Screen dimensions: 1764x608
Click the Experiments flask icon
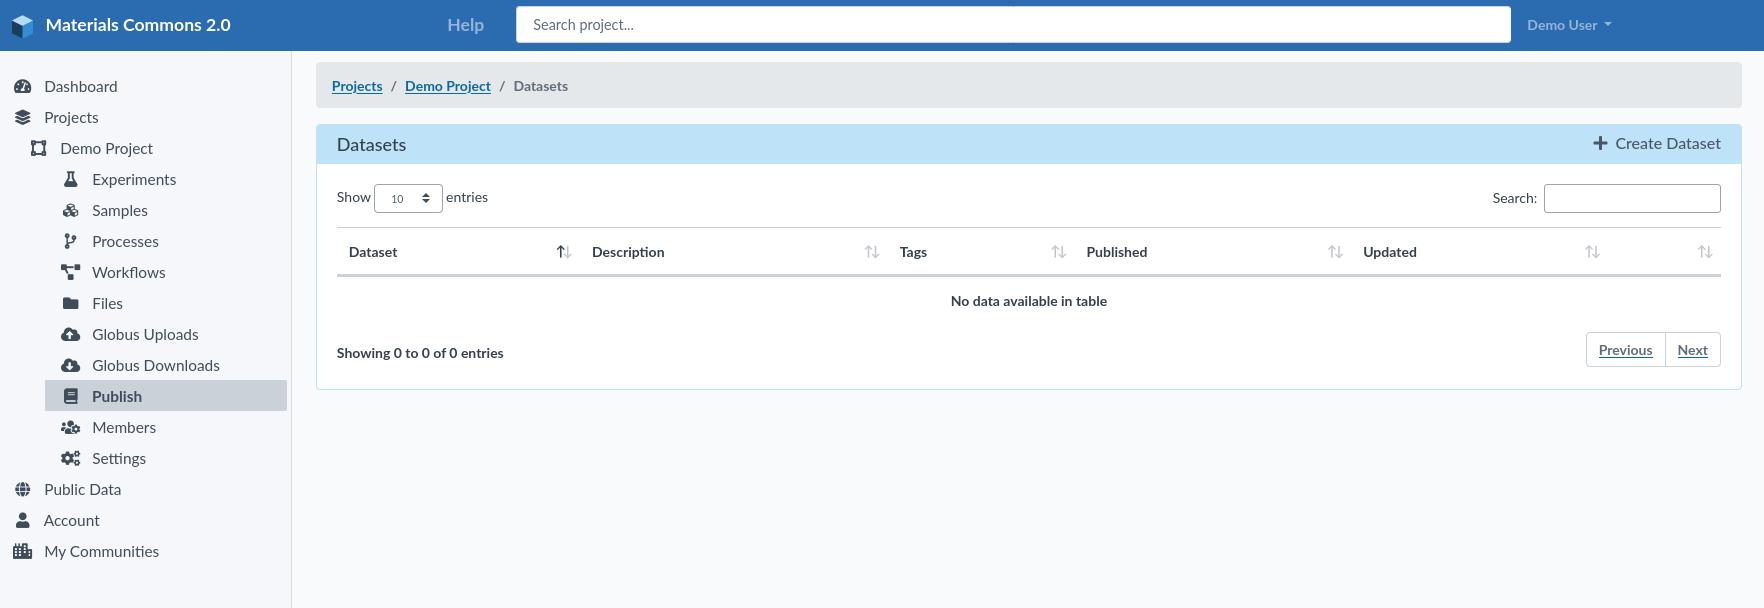(71, 180)
